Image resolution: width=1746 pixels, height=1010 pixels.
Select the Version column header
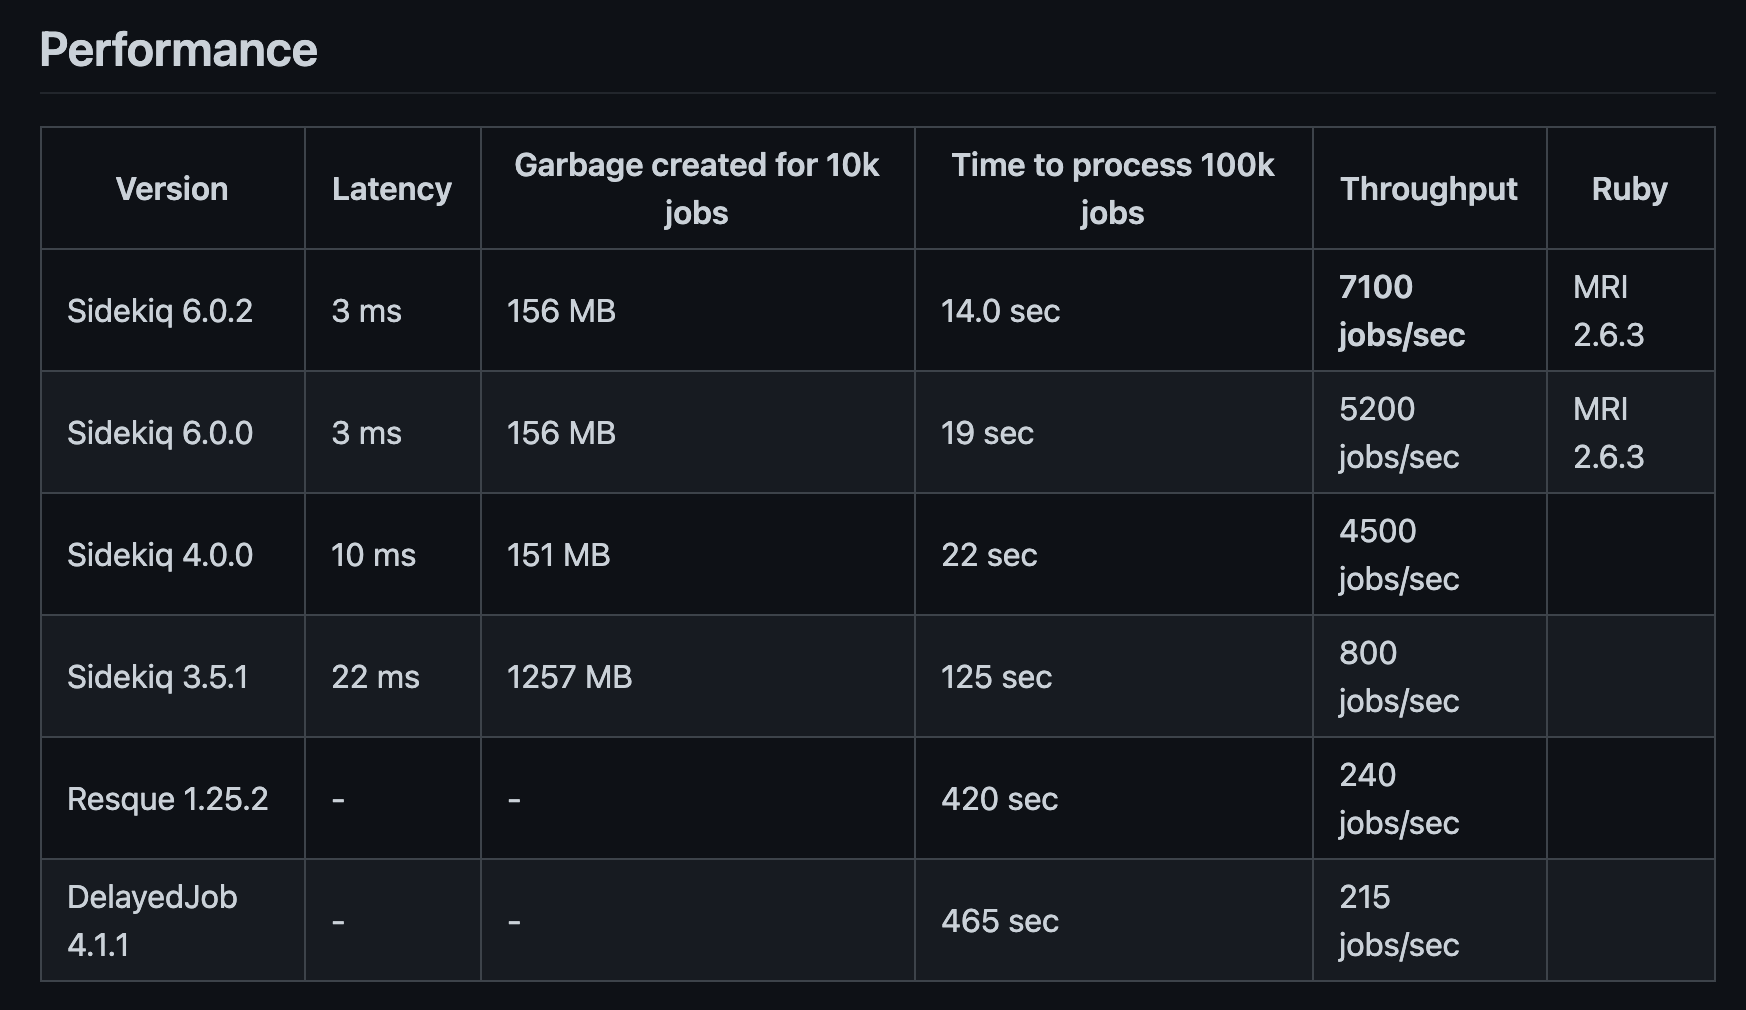172,189
